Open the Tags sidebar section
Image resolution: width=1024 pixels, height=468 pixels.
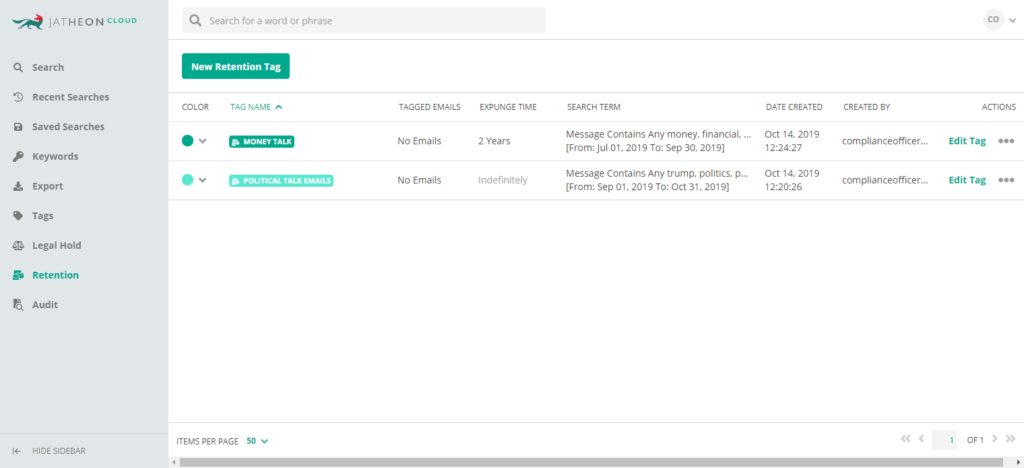click(x=42, y=216)
